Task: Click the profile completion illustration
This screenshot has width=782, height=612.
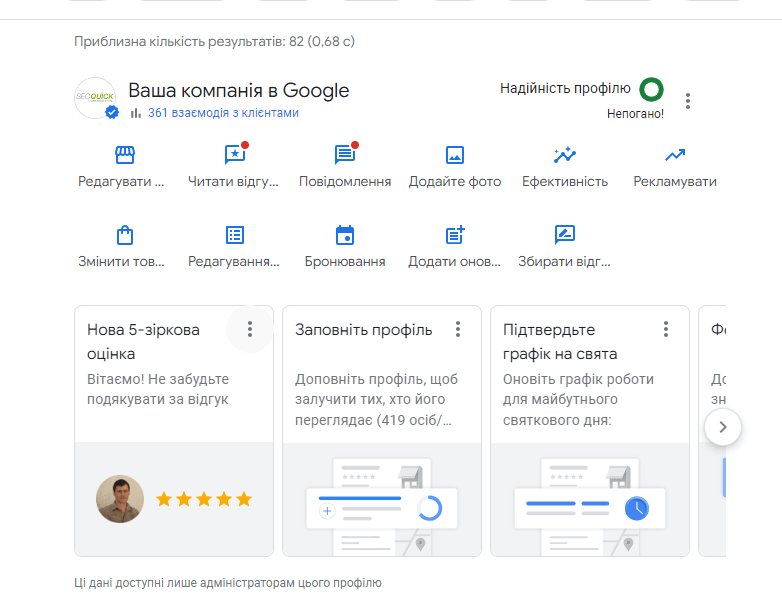Action: pyautogui.click(x=382, y=506)
